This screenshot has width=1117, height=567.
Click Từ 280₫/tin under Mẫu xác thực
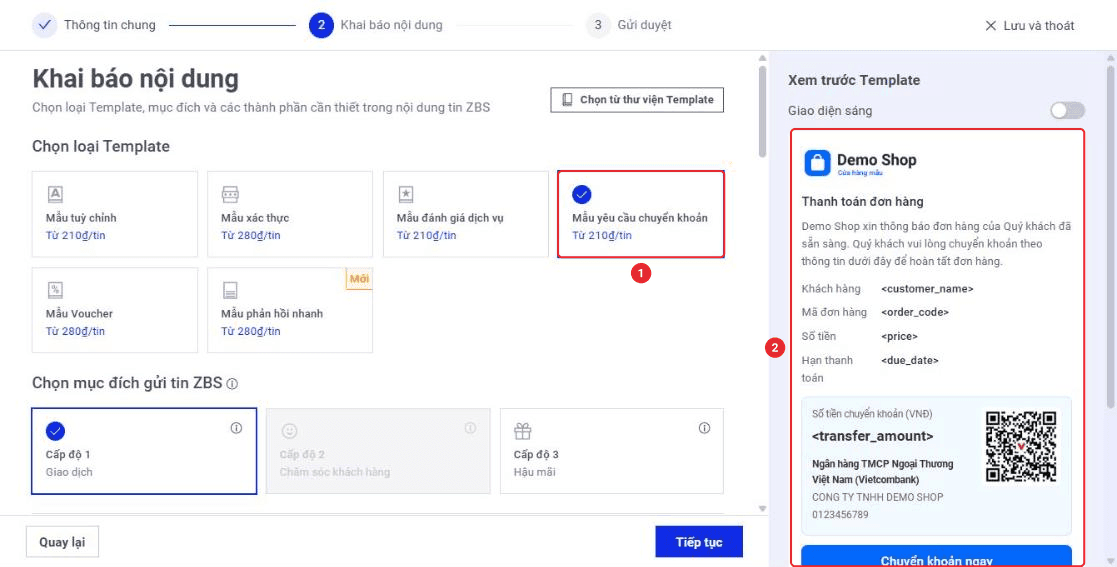click(251, 236)
